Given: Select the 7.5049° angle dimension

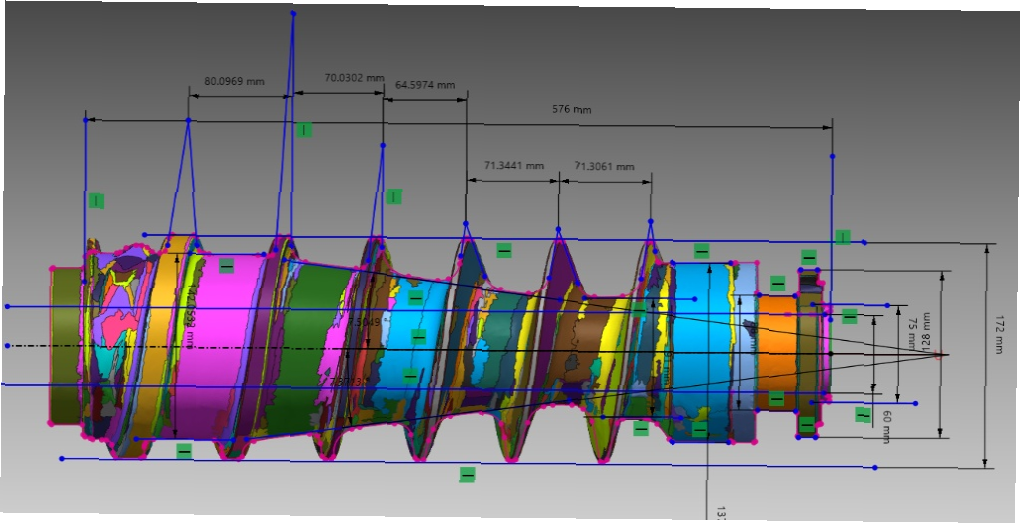Looking at the screenshot, I should (367, 322).
